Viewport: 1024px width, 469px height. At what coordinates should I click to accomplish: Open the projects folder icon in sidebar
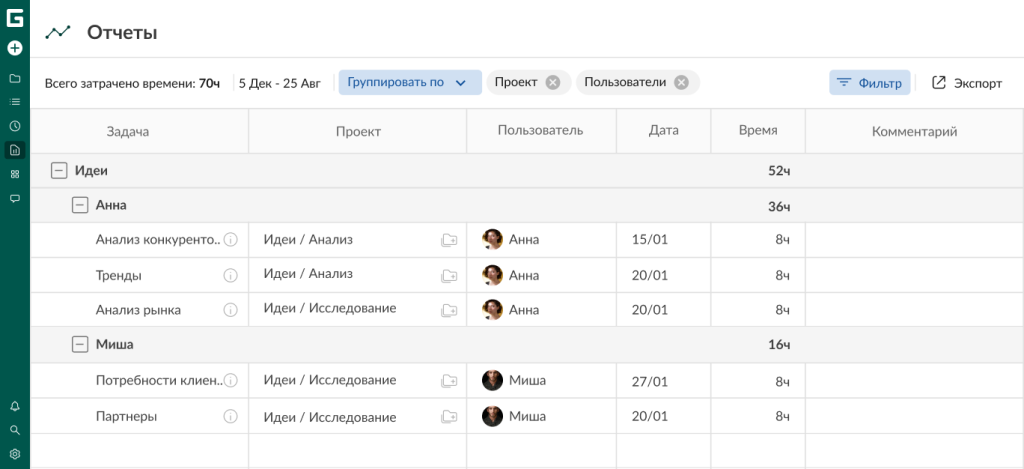tap(14, 78)
